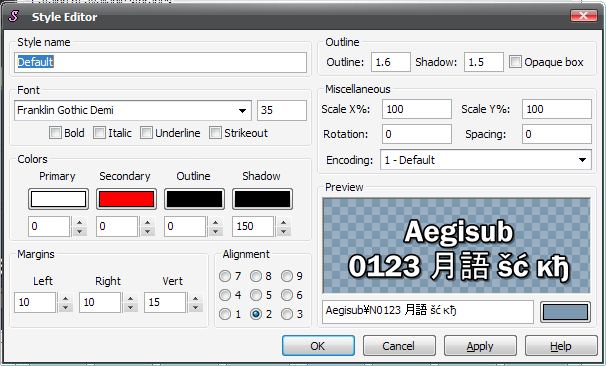
Task: Increase Left margin with up arrow
Action: pos(65,298)
